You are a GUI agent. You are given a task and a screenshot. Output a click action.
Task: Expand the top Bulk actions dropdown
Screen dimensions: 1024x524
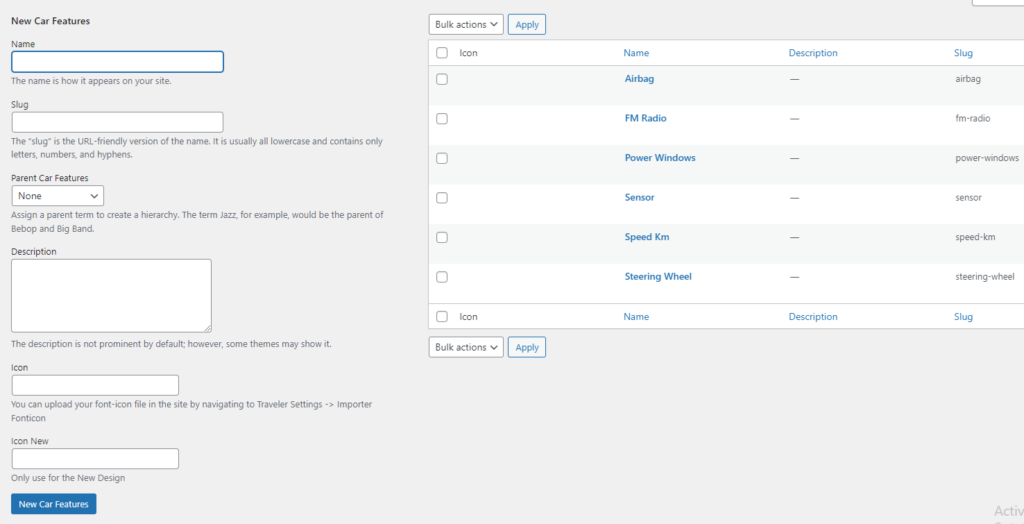click(x=466, y=25)
